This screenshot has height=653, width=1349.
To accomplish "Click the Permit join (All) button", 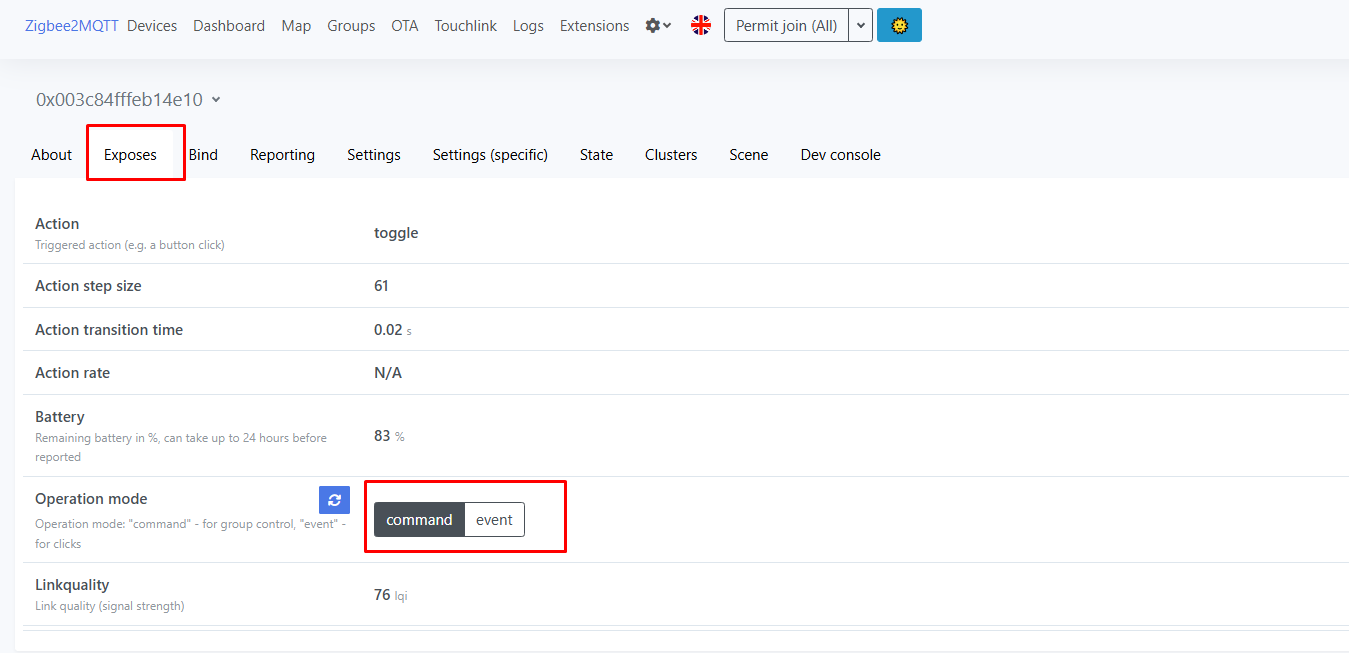I will click(786, 26).
